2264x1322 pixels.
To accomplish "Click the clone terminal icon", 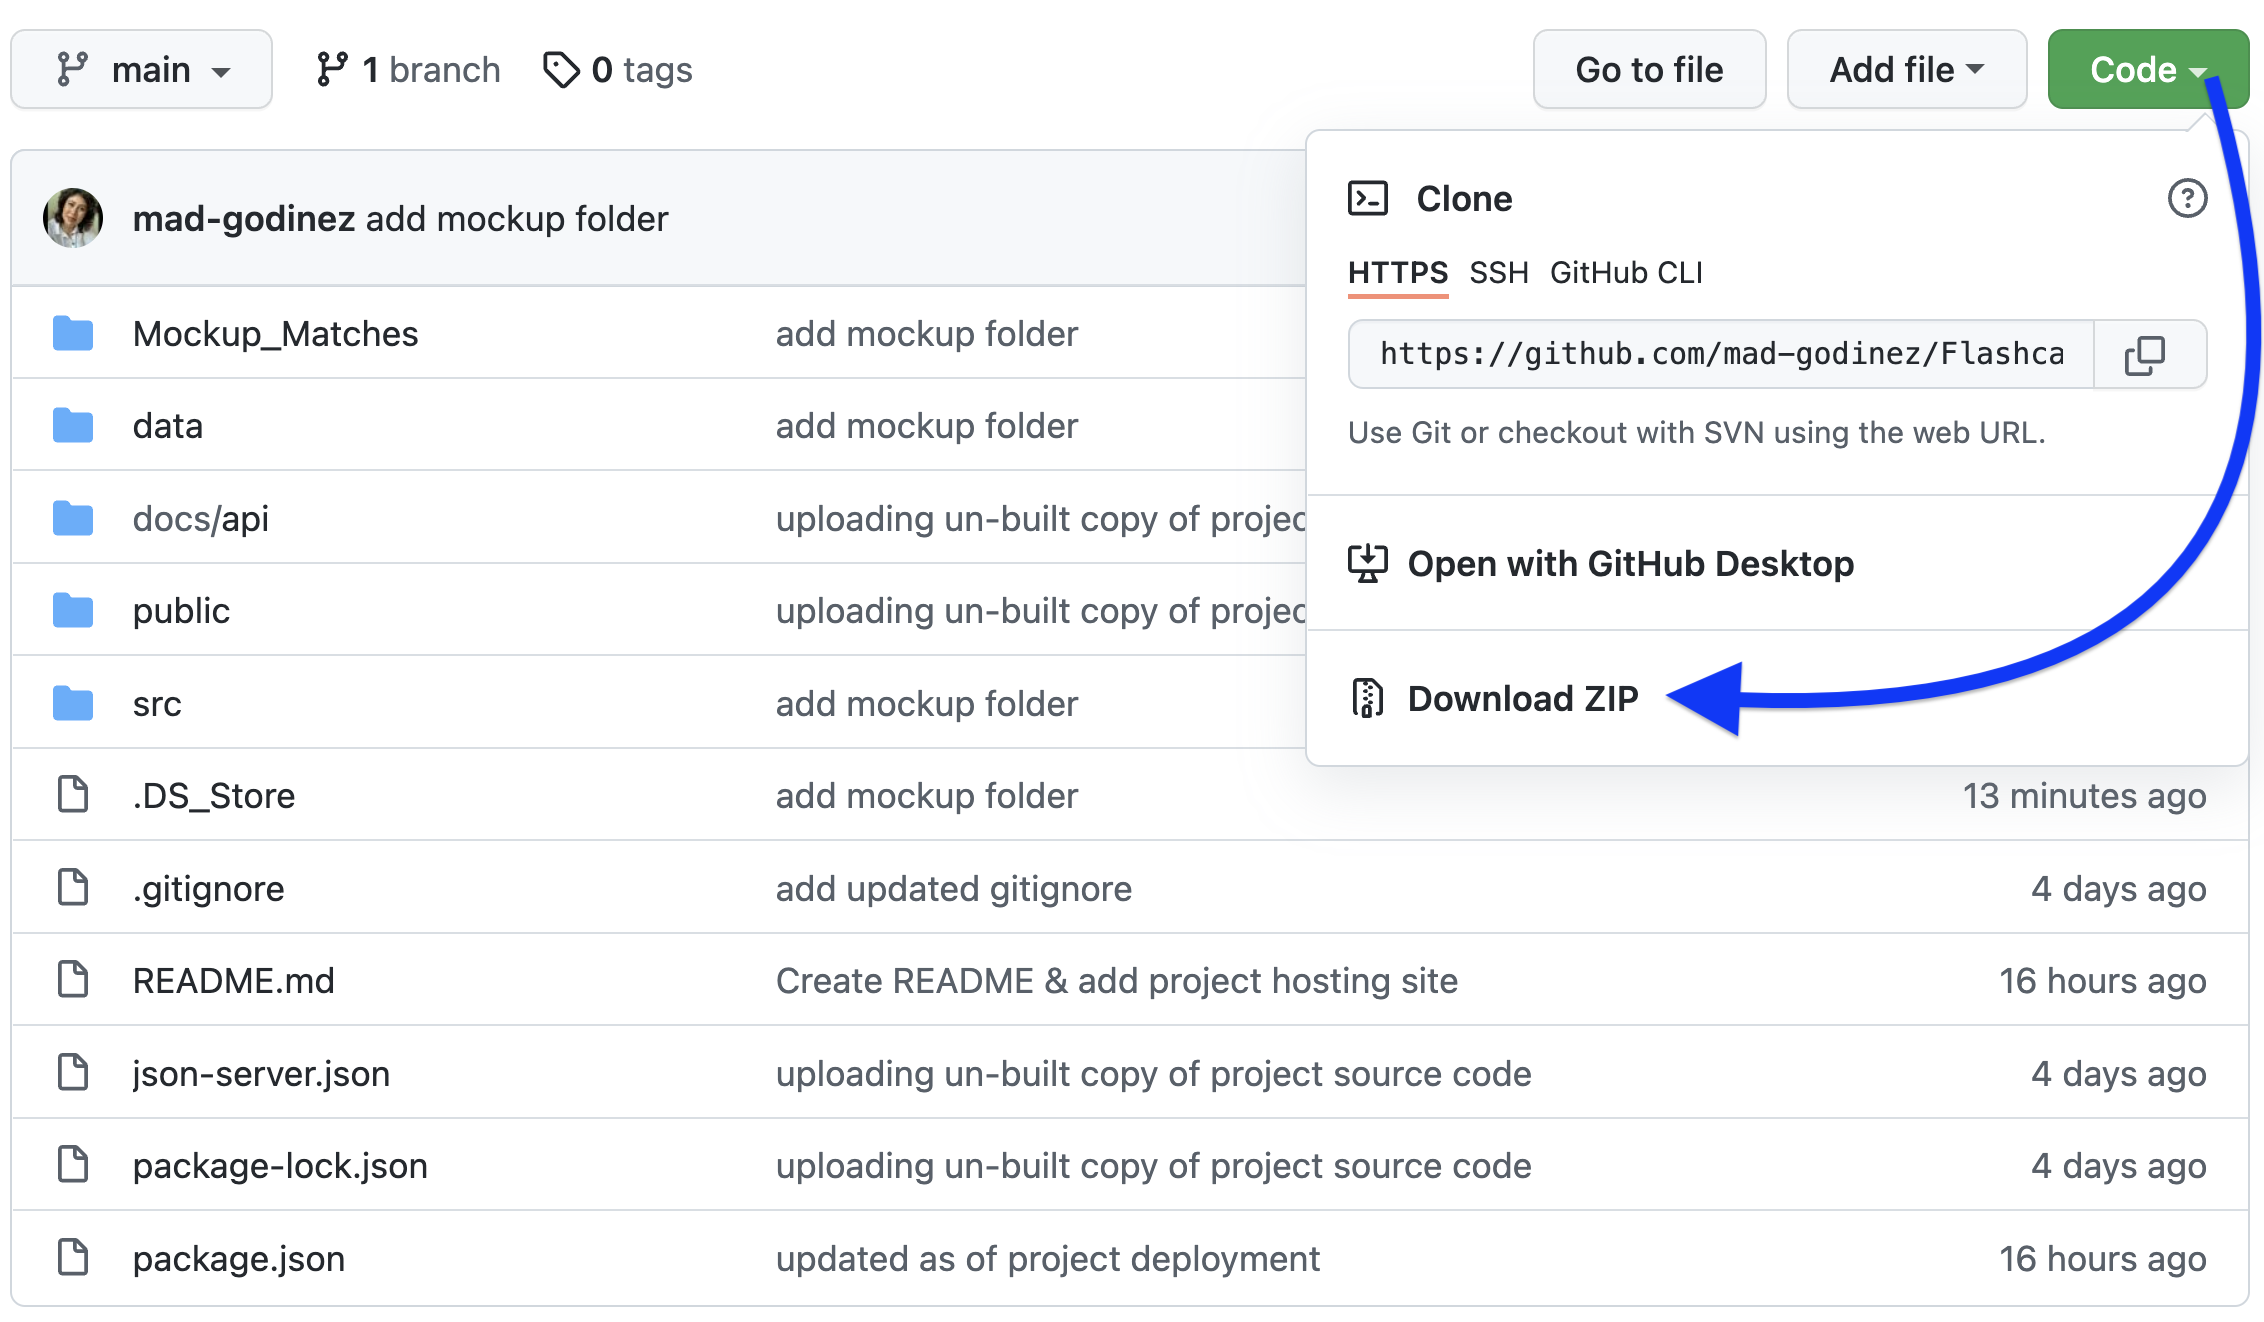I will 1369,198.
